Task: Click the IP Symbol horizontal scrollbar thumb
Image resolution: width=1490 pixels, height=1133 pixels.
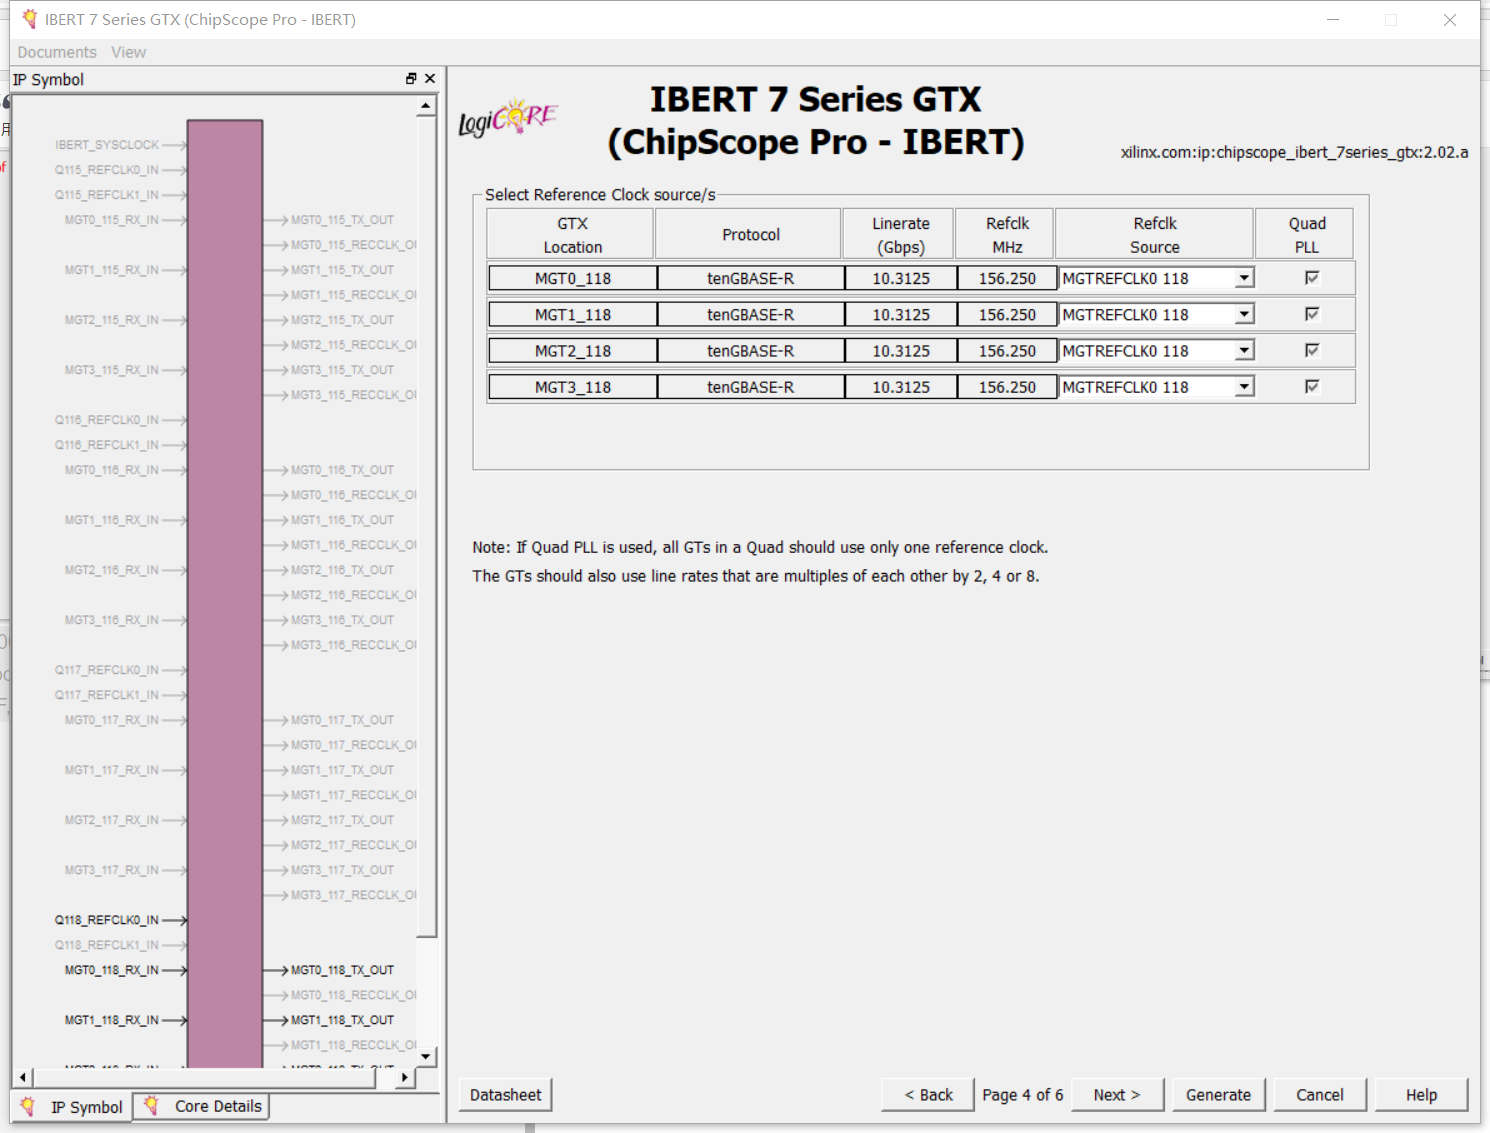Action: click(x=204, y=1077)
